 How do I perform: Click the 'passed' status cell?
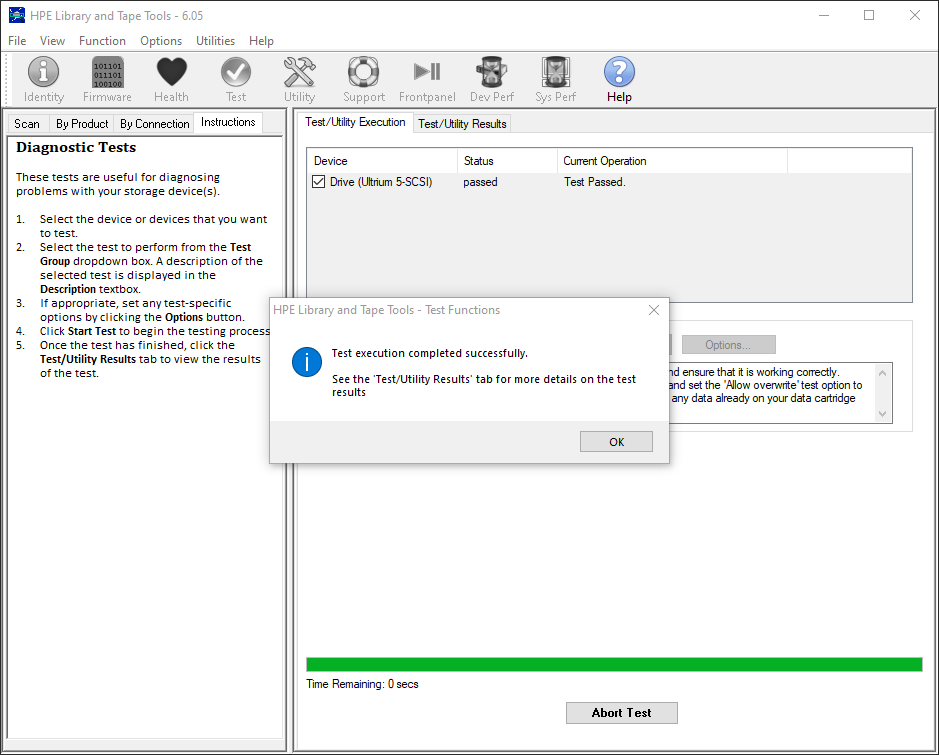480,182
